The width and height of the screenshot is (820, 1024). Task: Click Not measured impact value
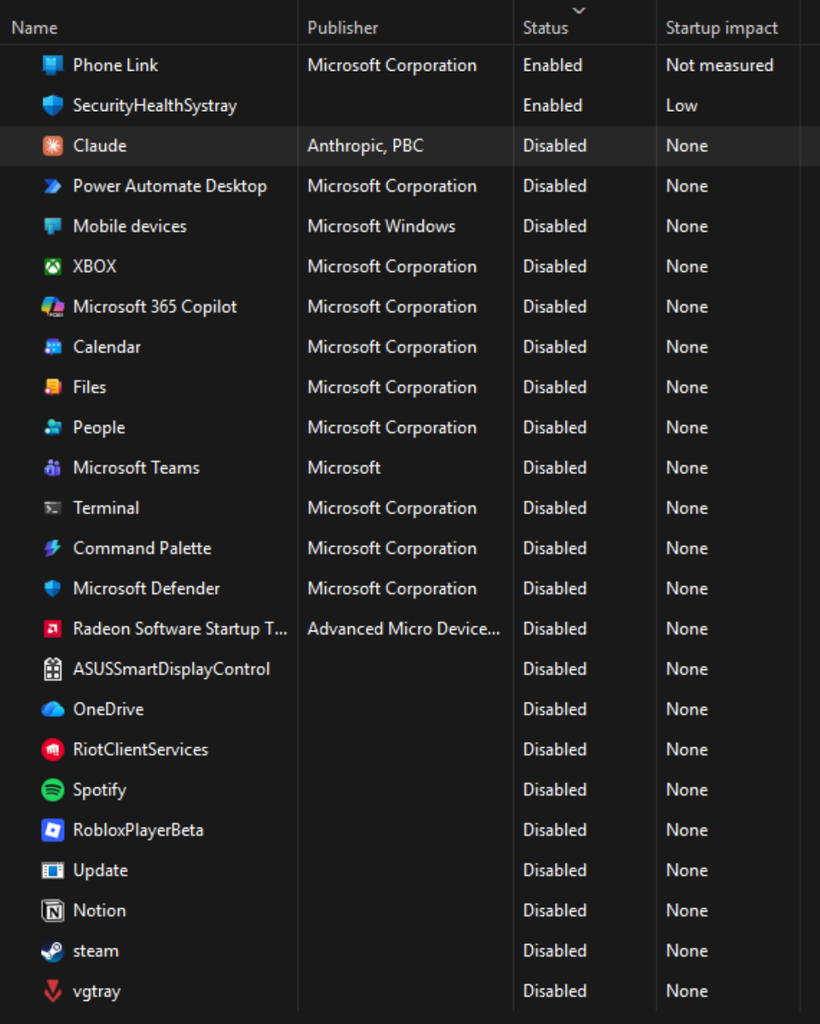719,65
